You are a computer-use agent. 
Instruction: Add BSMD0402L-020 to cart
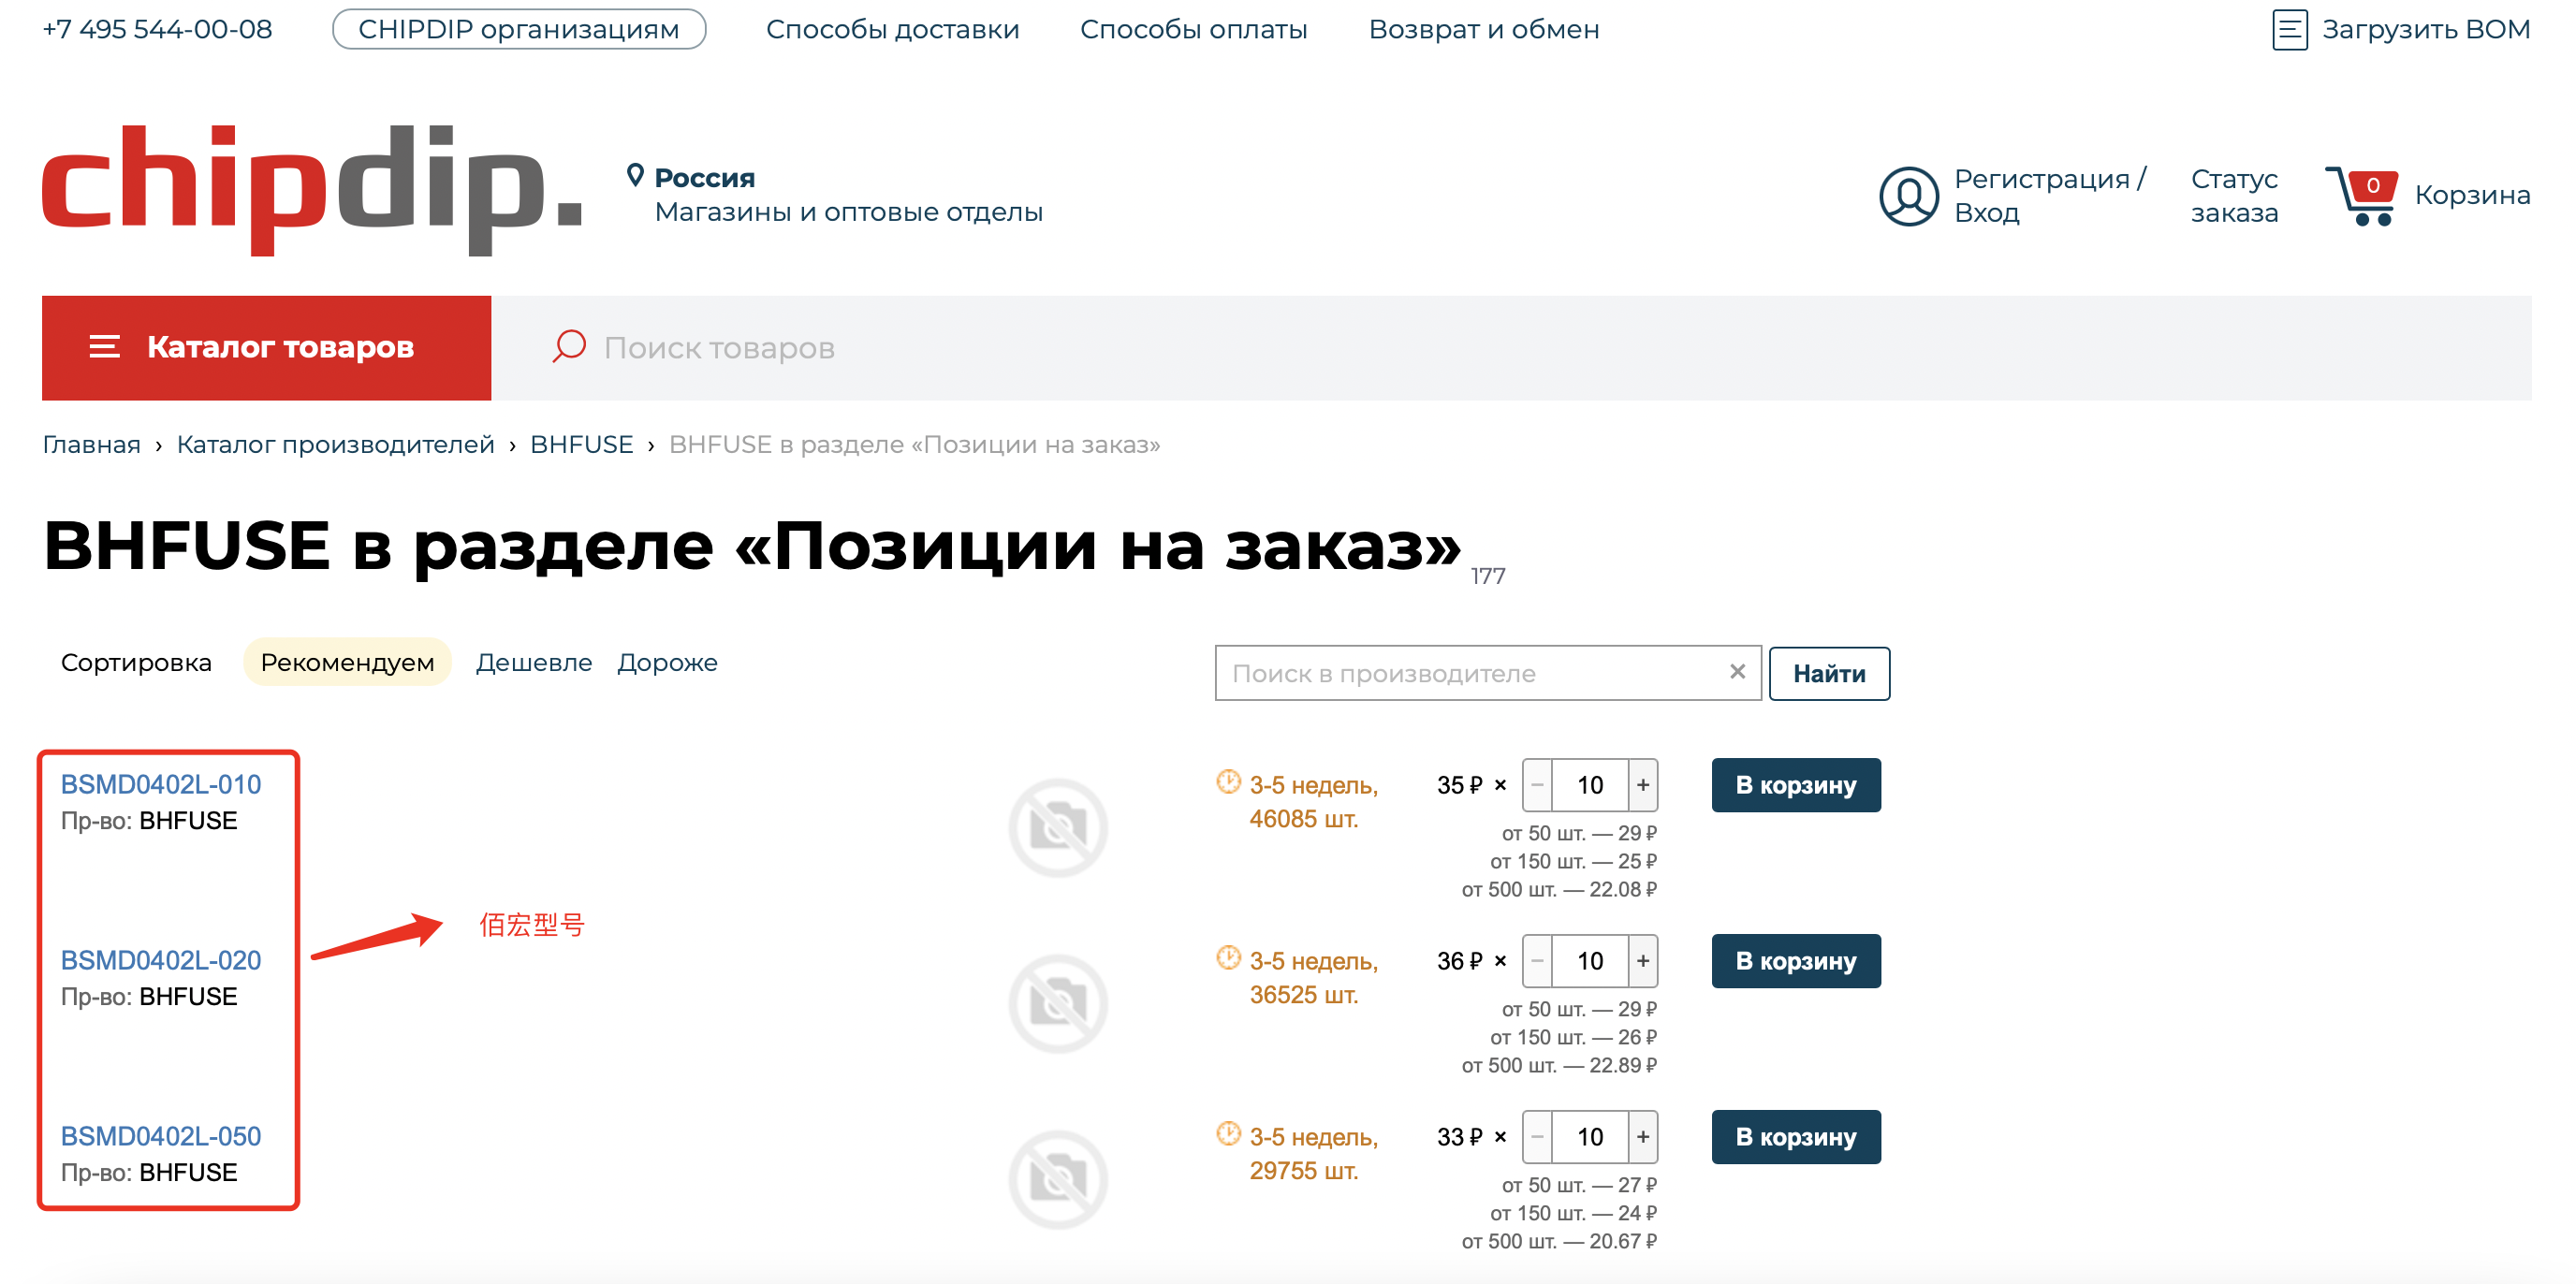coord(1796,961)
